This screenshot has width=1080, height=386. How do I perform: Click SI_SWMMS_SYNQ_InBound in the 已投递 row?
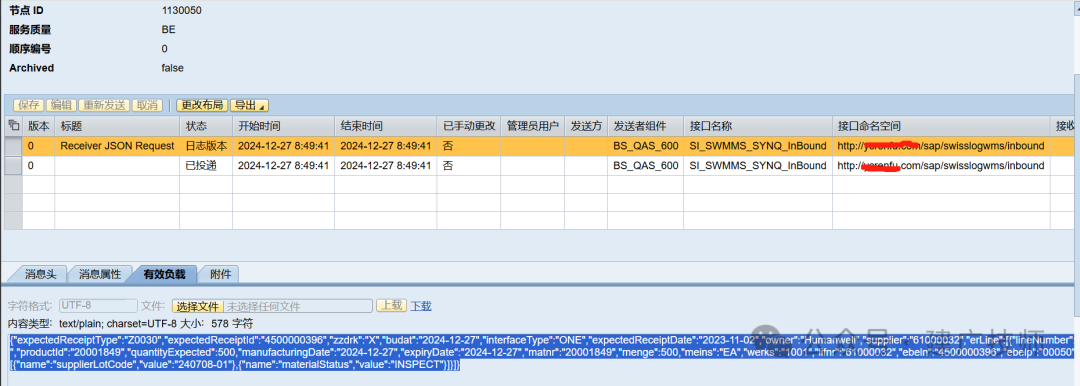point(758,165)
